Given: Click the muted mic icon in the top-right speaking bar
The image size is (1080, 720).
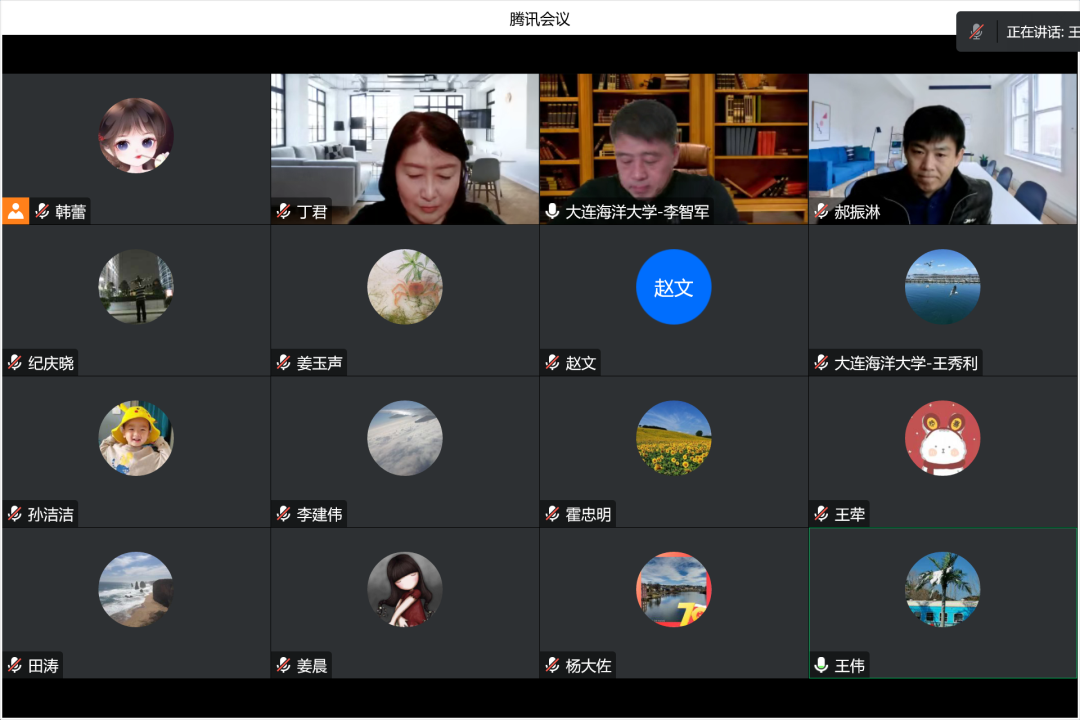Looking at the screenshot, I should click(976, 32).
